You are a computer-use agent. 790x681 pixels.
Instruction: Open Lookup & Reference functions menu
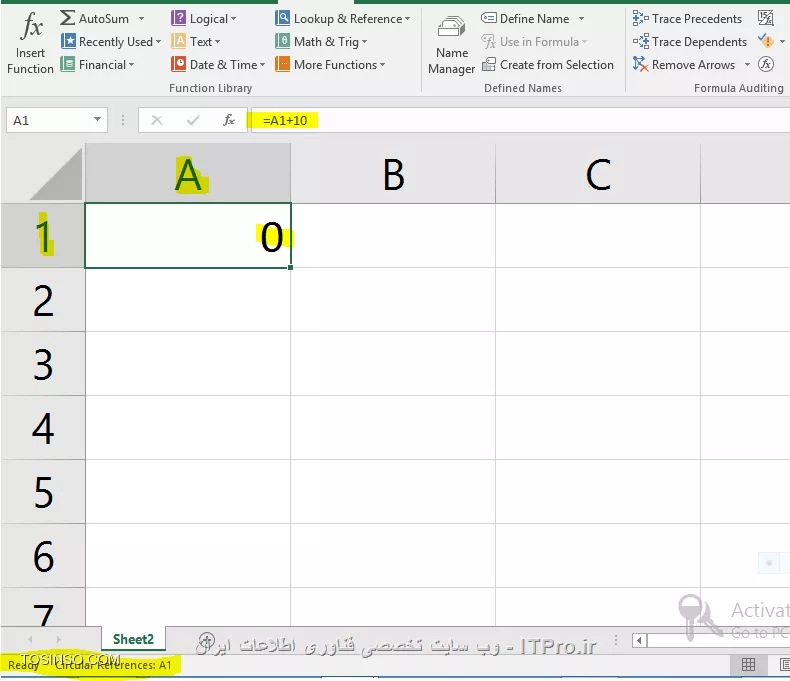pos(343,19)
